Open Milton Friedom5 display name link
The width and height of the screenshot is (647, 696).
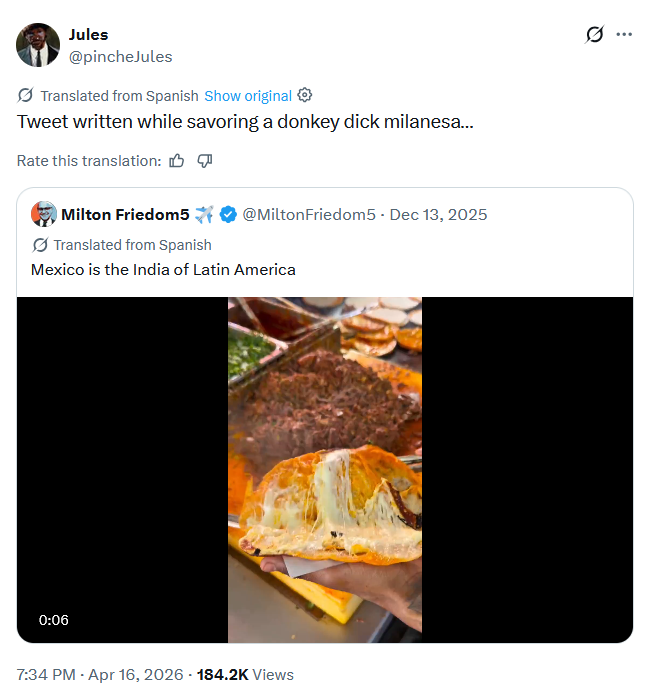[125, 214]
